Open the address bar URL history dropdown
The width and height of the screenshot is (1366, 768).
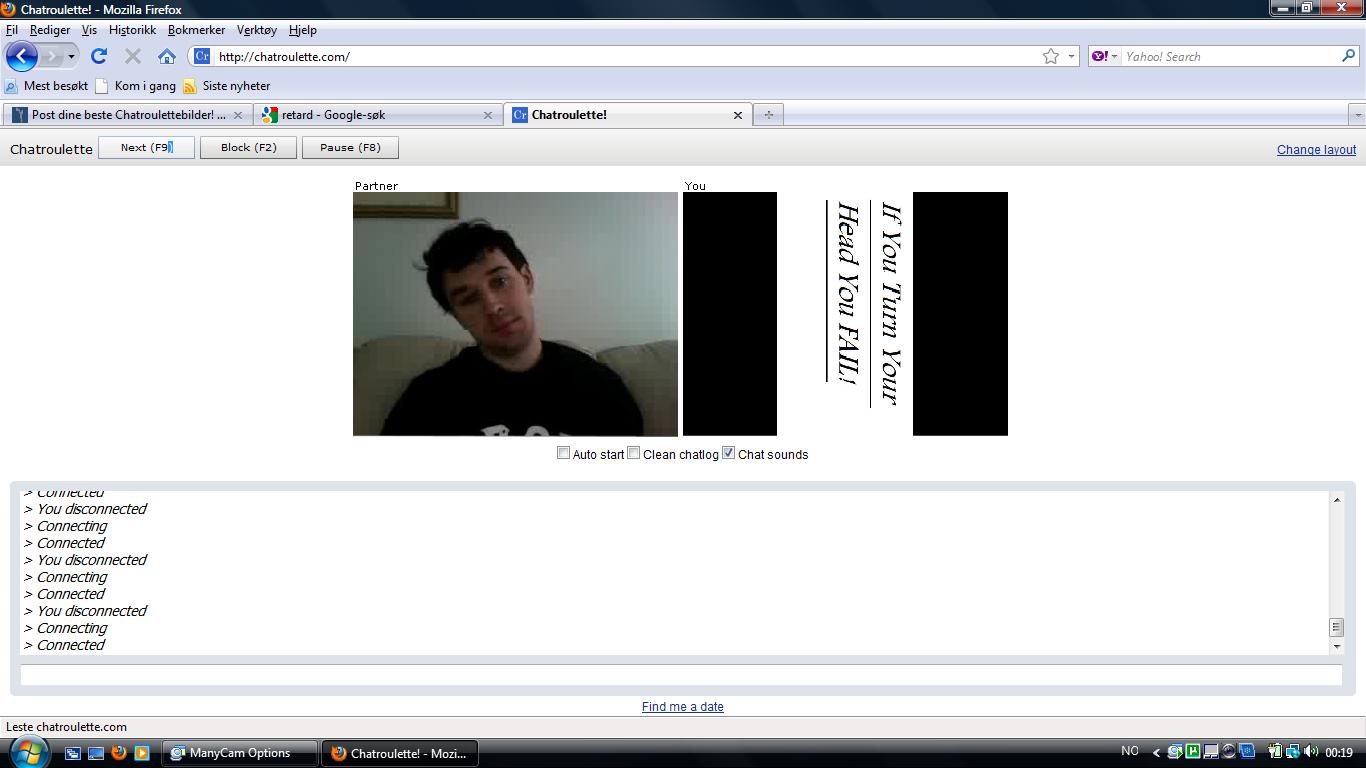point(1071,56)
